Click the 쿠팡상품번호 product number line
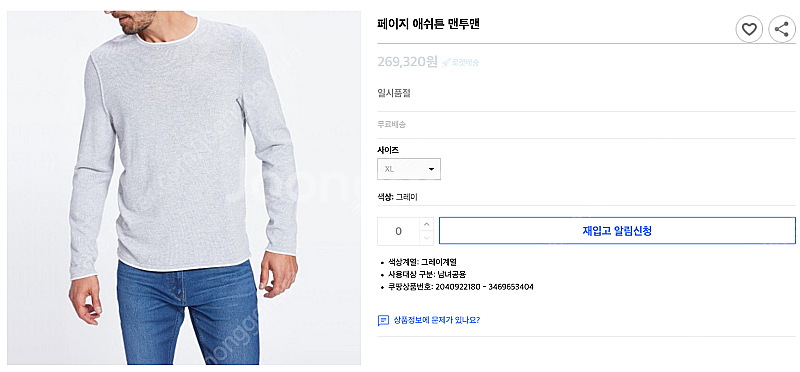This screenshot has height=372, width=800. (461, 287)
